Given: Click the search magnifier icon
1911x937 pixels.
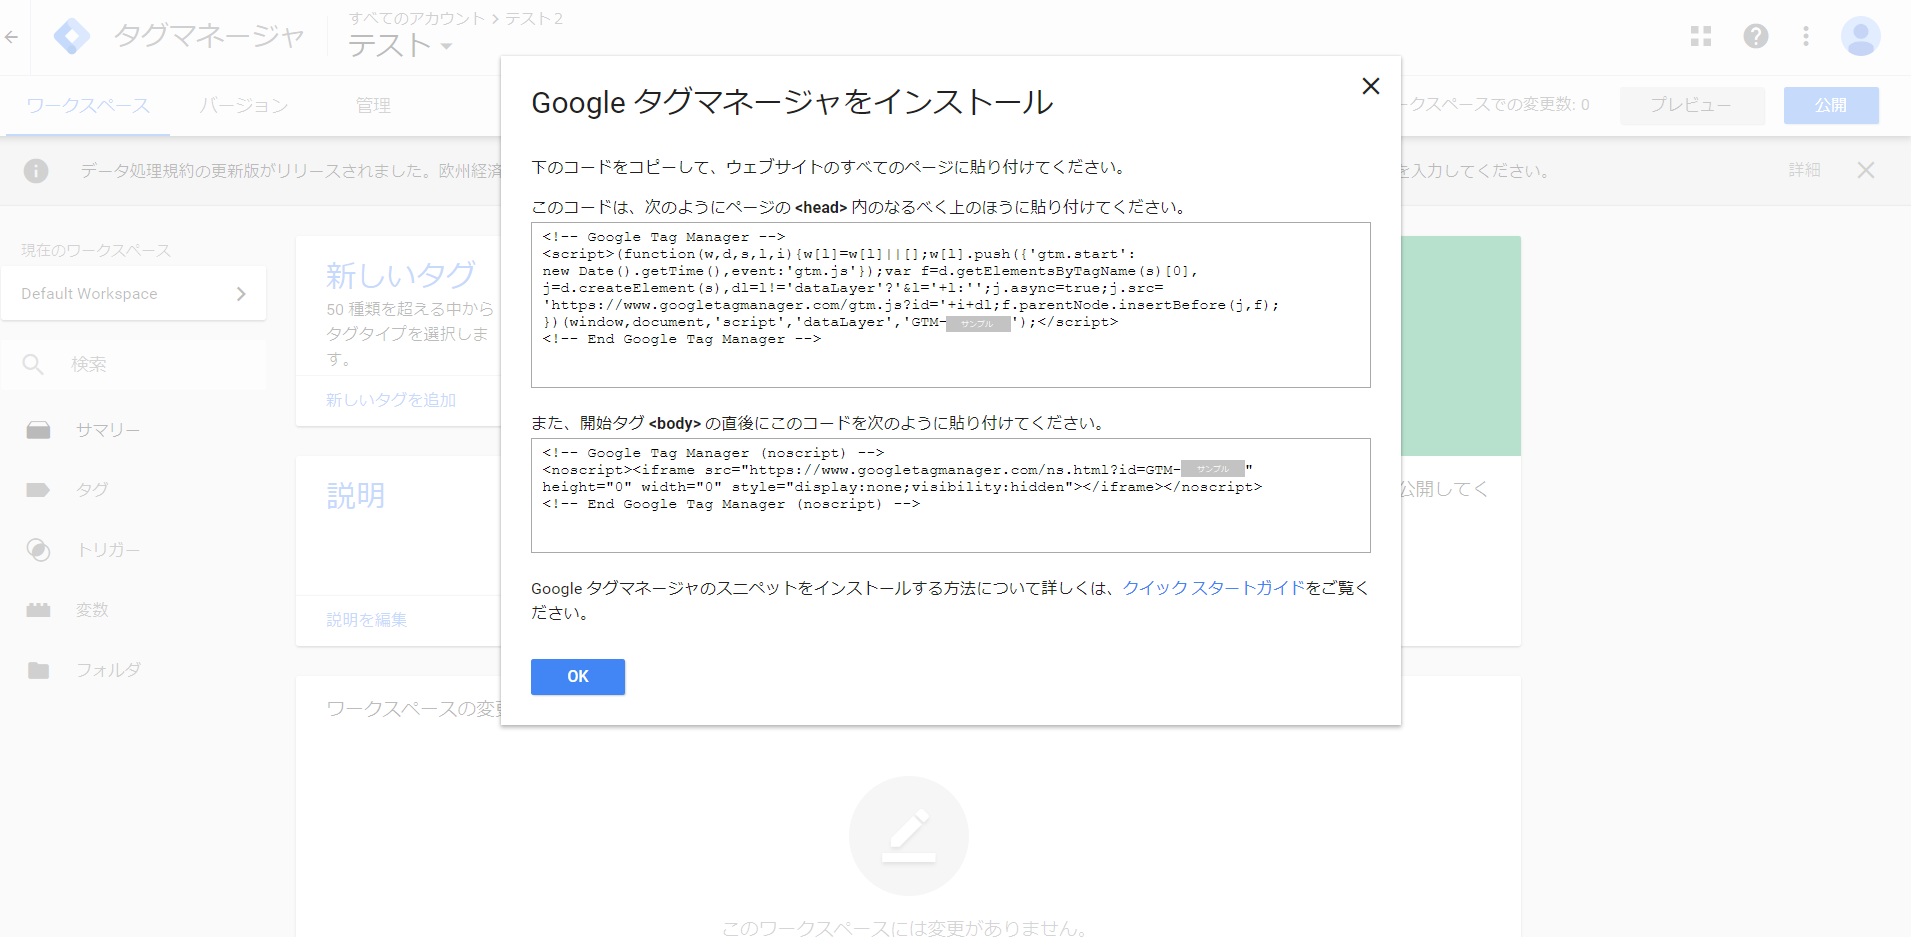Looking at the screenshot, I should point(33,364).
